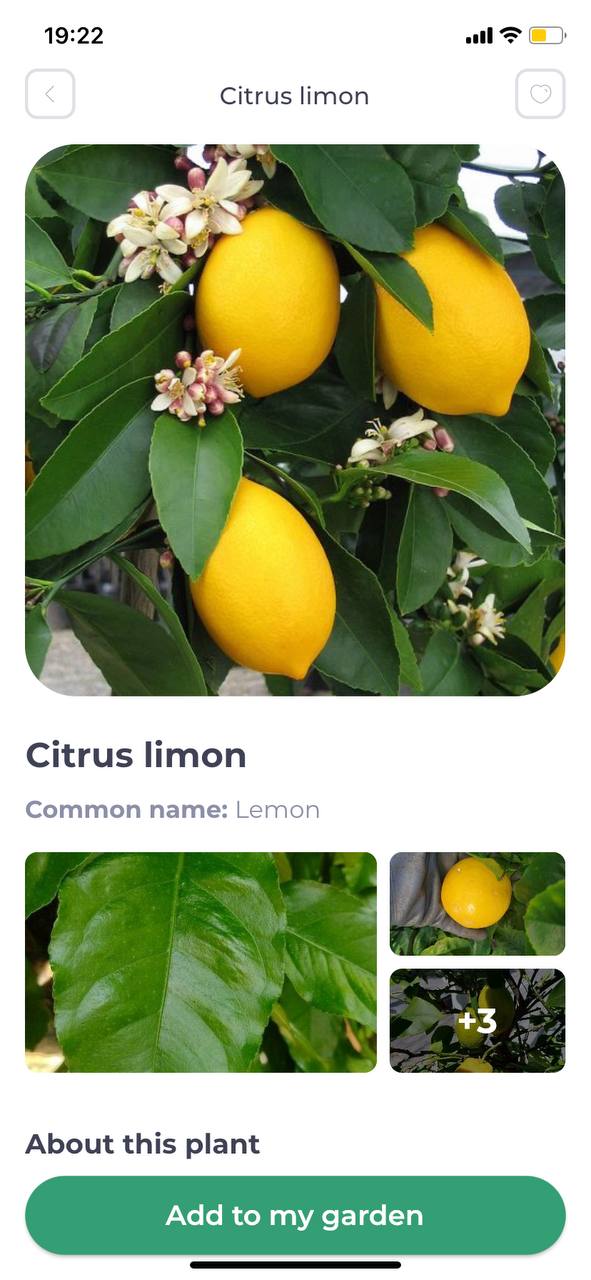The width and height of the screenshot is (591, 1280).
Task: Open the large lemon tree main photo
Action: (x=295, y=420)
